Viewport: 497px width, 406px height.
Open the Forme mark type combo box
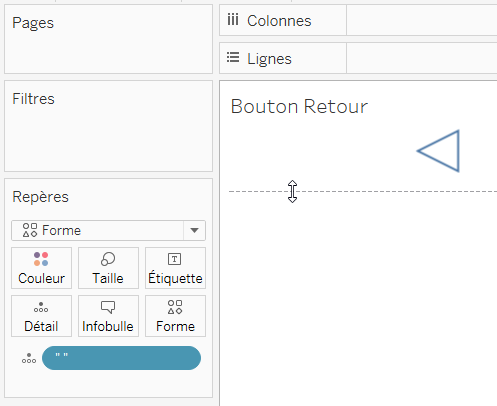point(108,230)
